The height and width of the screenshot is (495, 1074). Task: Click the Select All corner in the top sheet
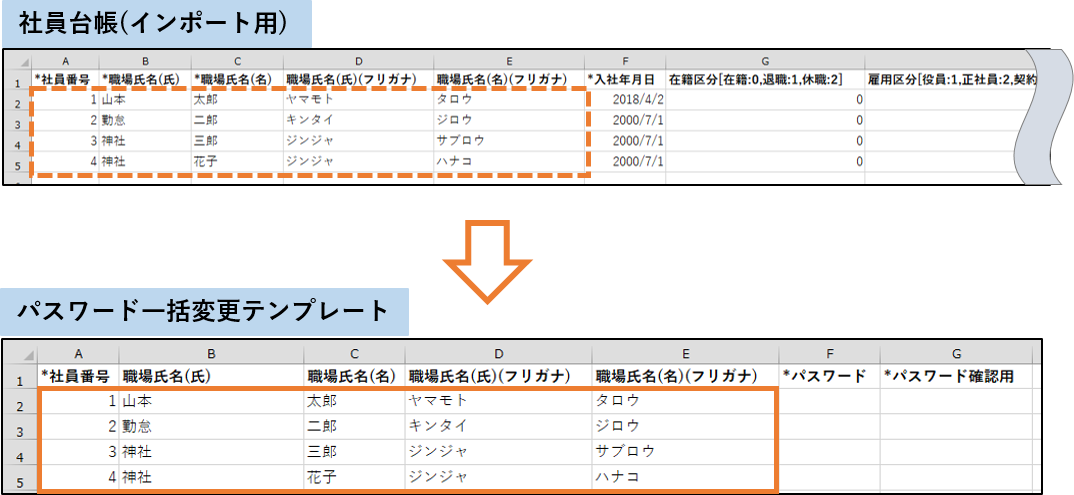point(16,60)
